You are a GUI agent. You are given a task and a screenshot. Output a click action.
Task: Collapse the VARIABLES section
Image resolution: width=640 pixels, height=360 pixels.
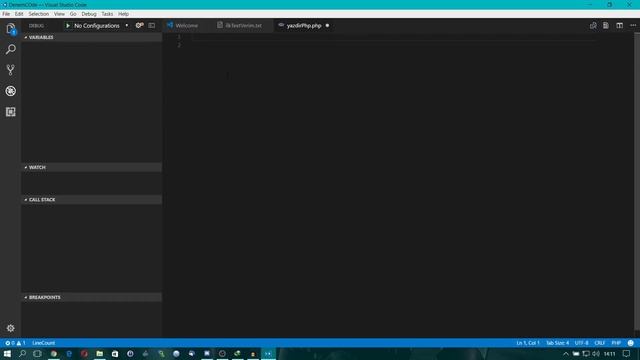coord(91,37)
